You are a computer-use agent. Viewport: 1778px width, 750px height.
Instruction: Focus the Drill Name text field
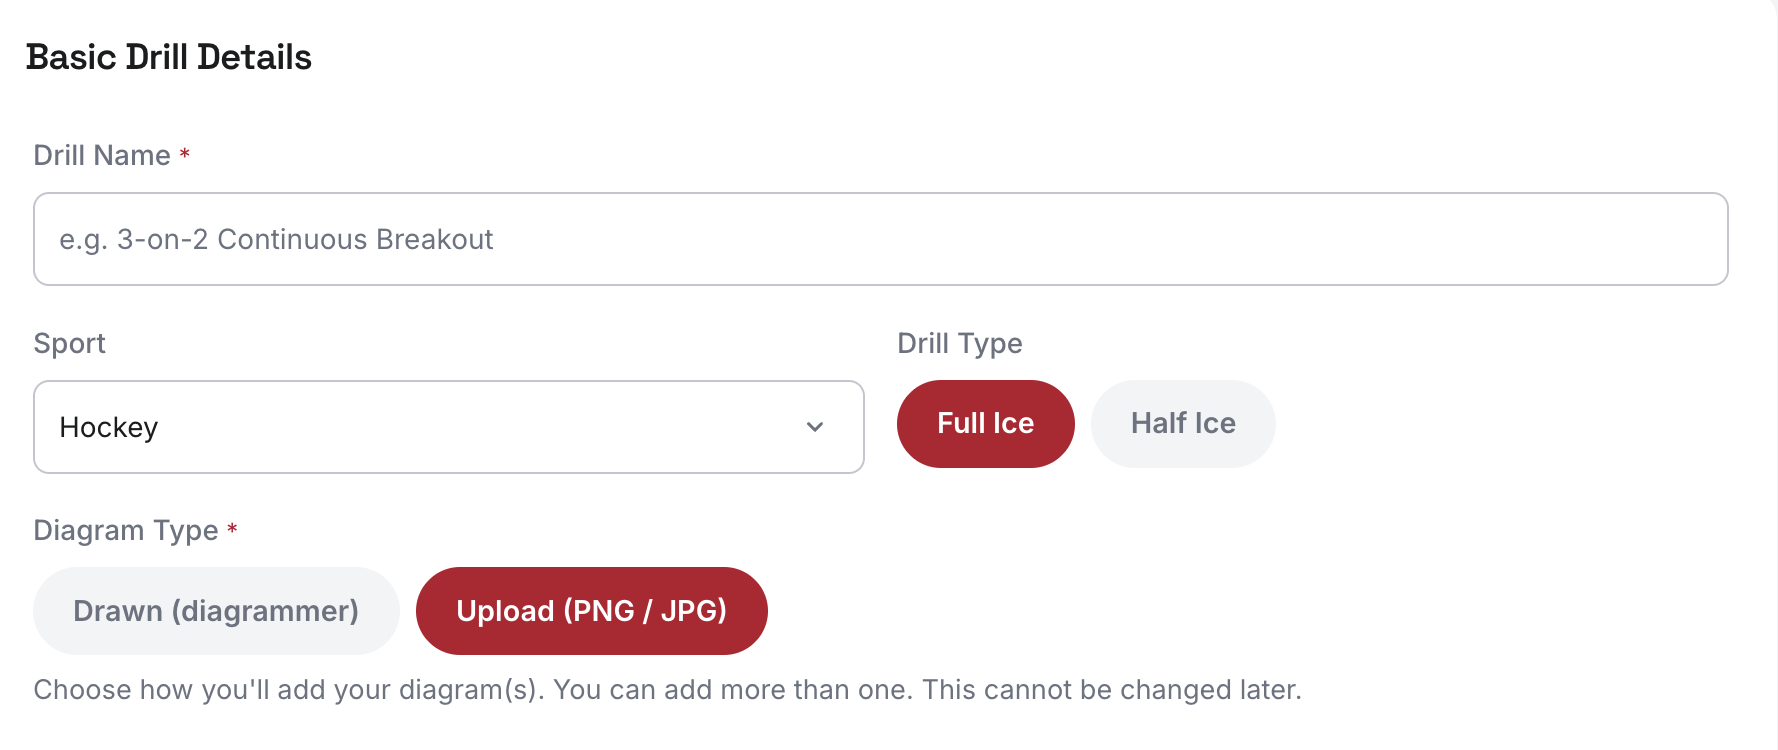tap(881, 239)
